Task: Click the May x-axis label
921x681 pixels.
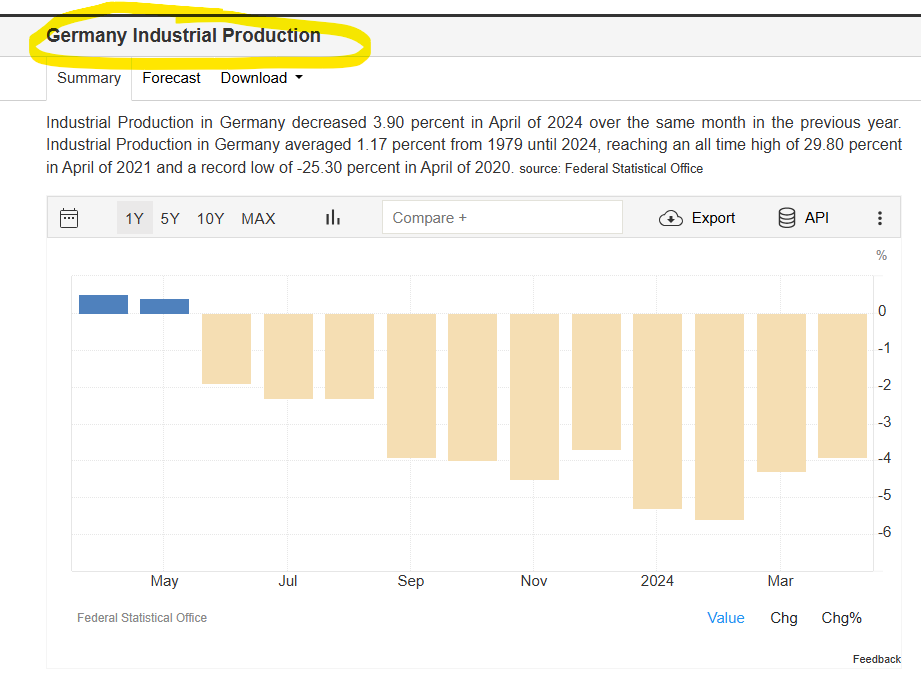Action: click(x=164, y=581)
